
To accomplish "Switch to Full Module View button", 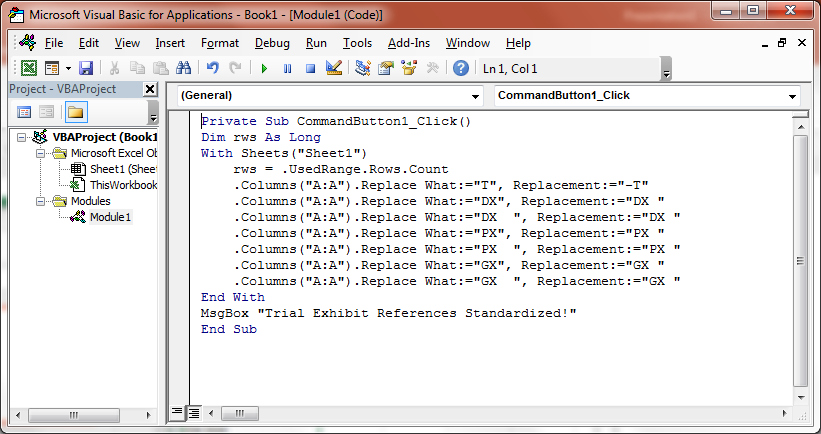I will tap(194, 413).
